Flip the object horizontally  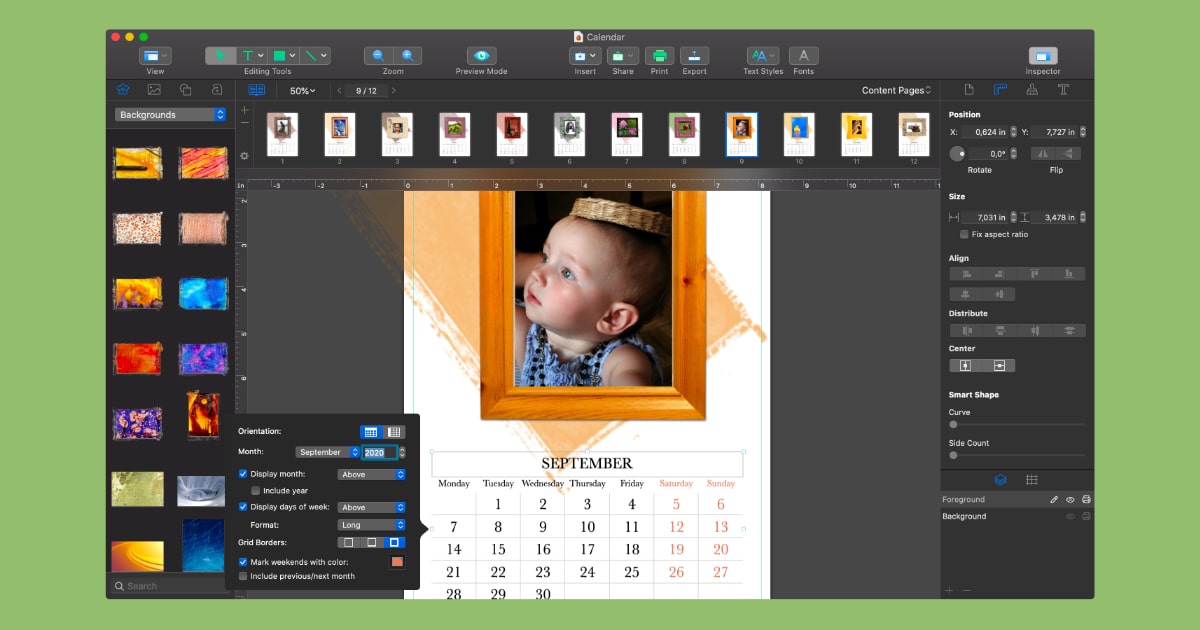tap(1042, 153)
